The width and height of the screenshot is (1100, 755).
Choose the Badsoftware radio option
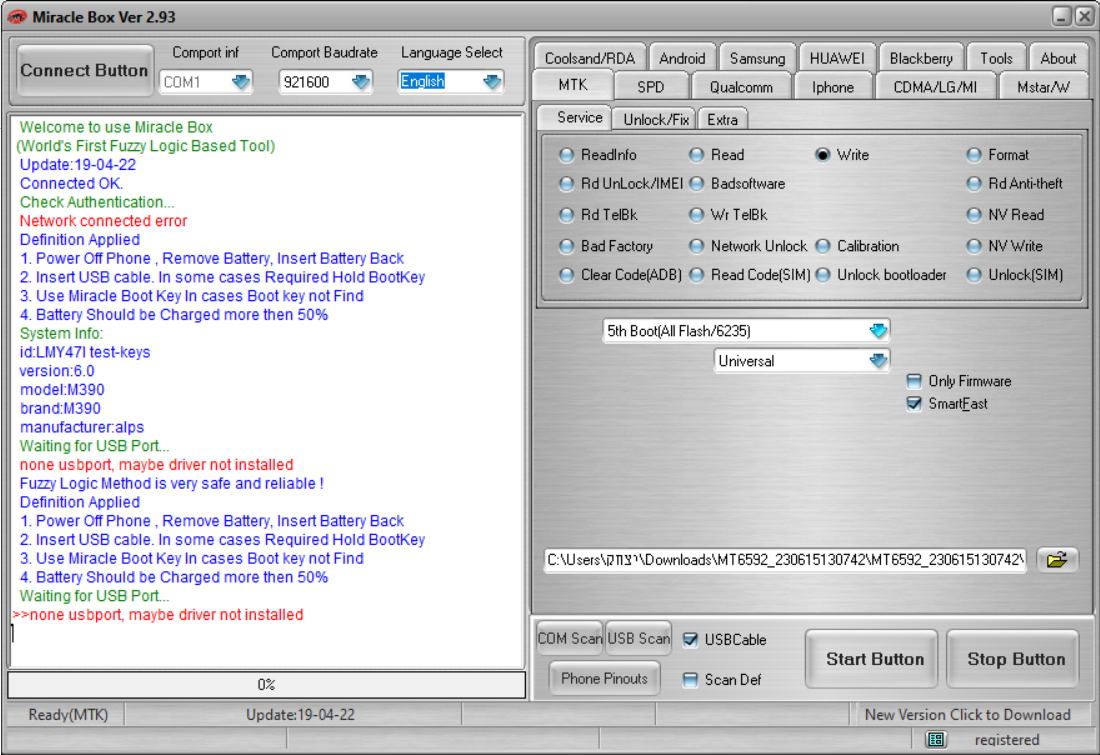(696, 184)
